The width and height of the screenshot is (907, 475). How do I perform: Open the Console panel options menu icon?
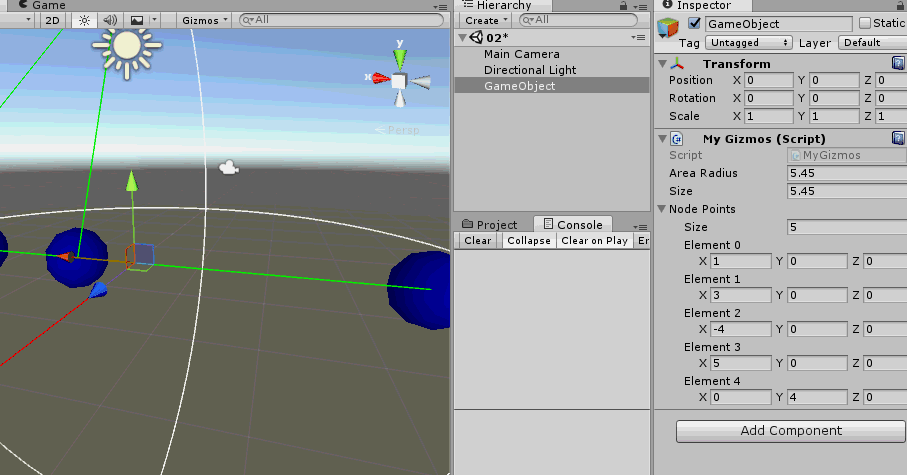point(640,227)
